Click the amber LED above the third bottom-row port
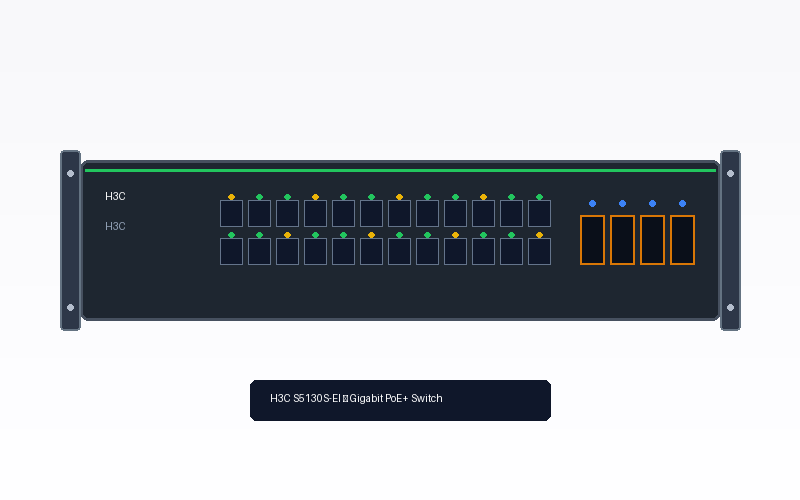 click(287, 235)
